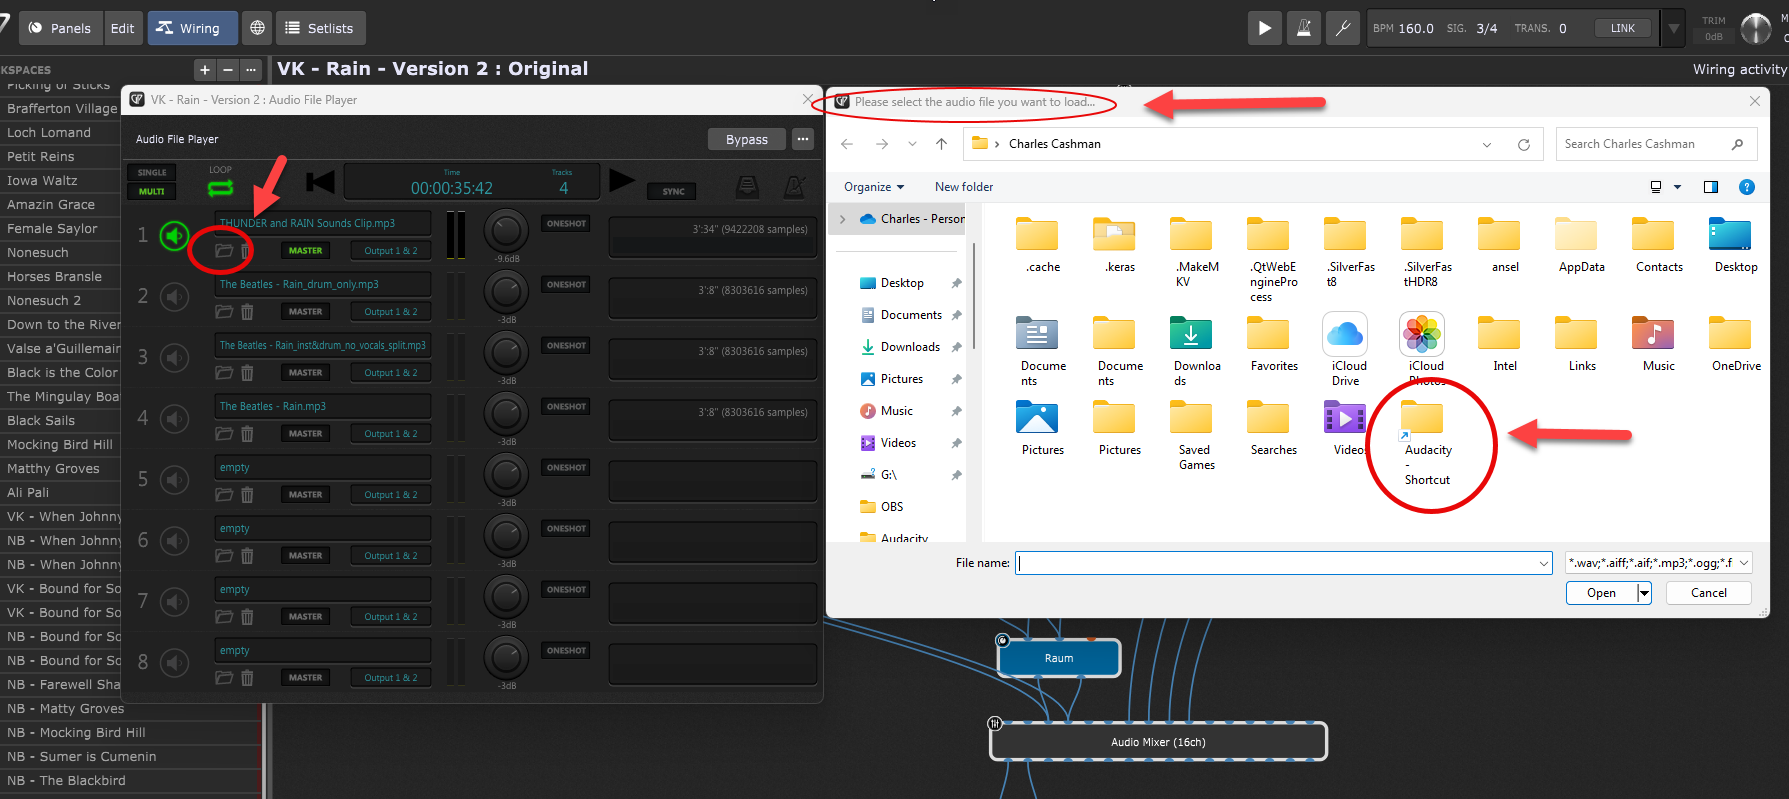
Task: Click the loop arrows icon in Audio File Player
Action: pos(220,187)
